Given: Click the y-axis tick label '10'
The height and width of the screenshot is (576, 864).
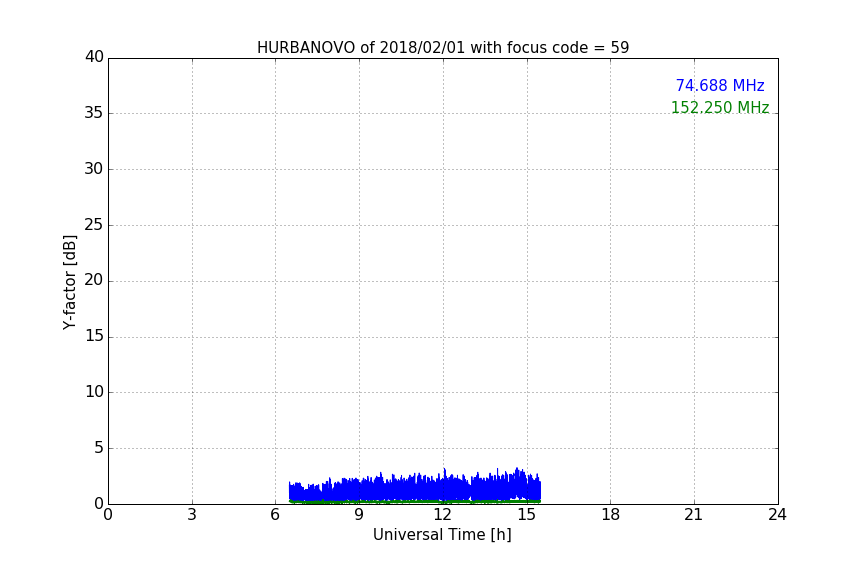Looking at the screenshot, I should point(94,392).
